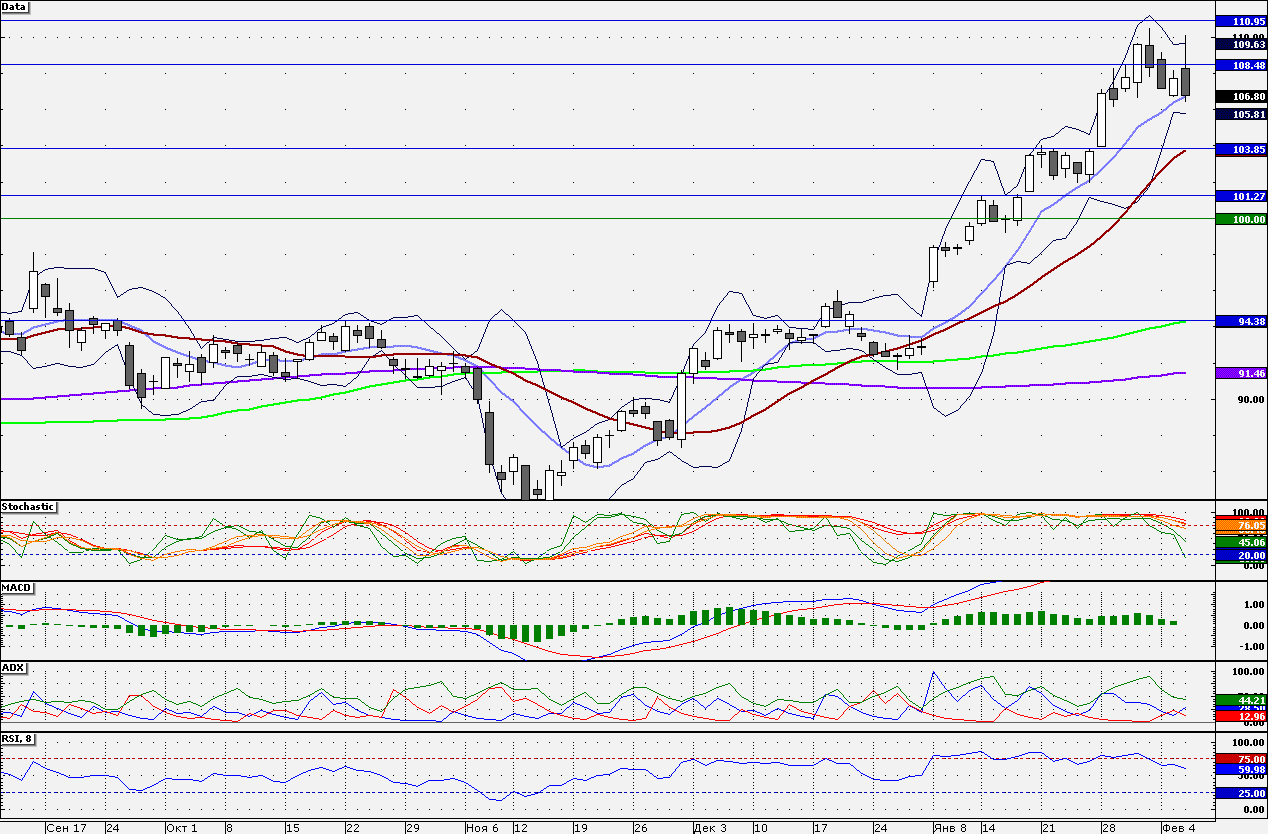Click the 110.95 price level tag
This screenshot has height=834, width=1268.
click(x=1240, y=21)
